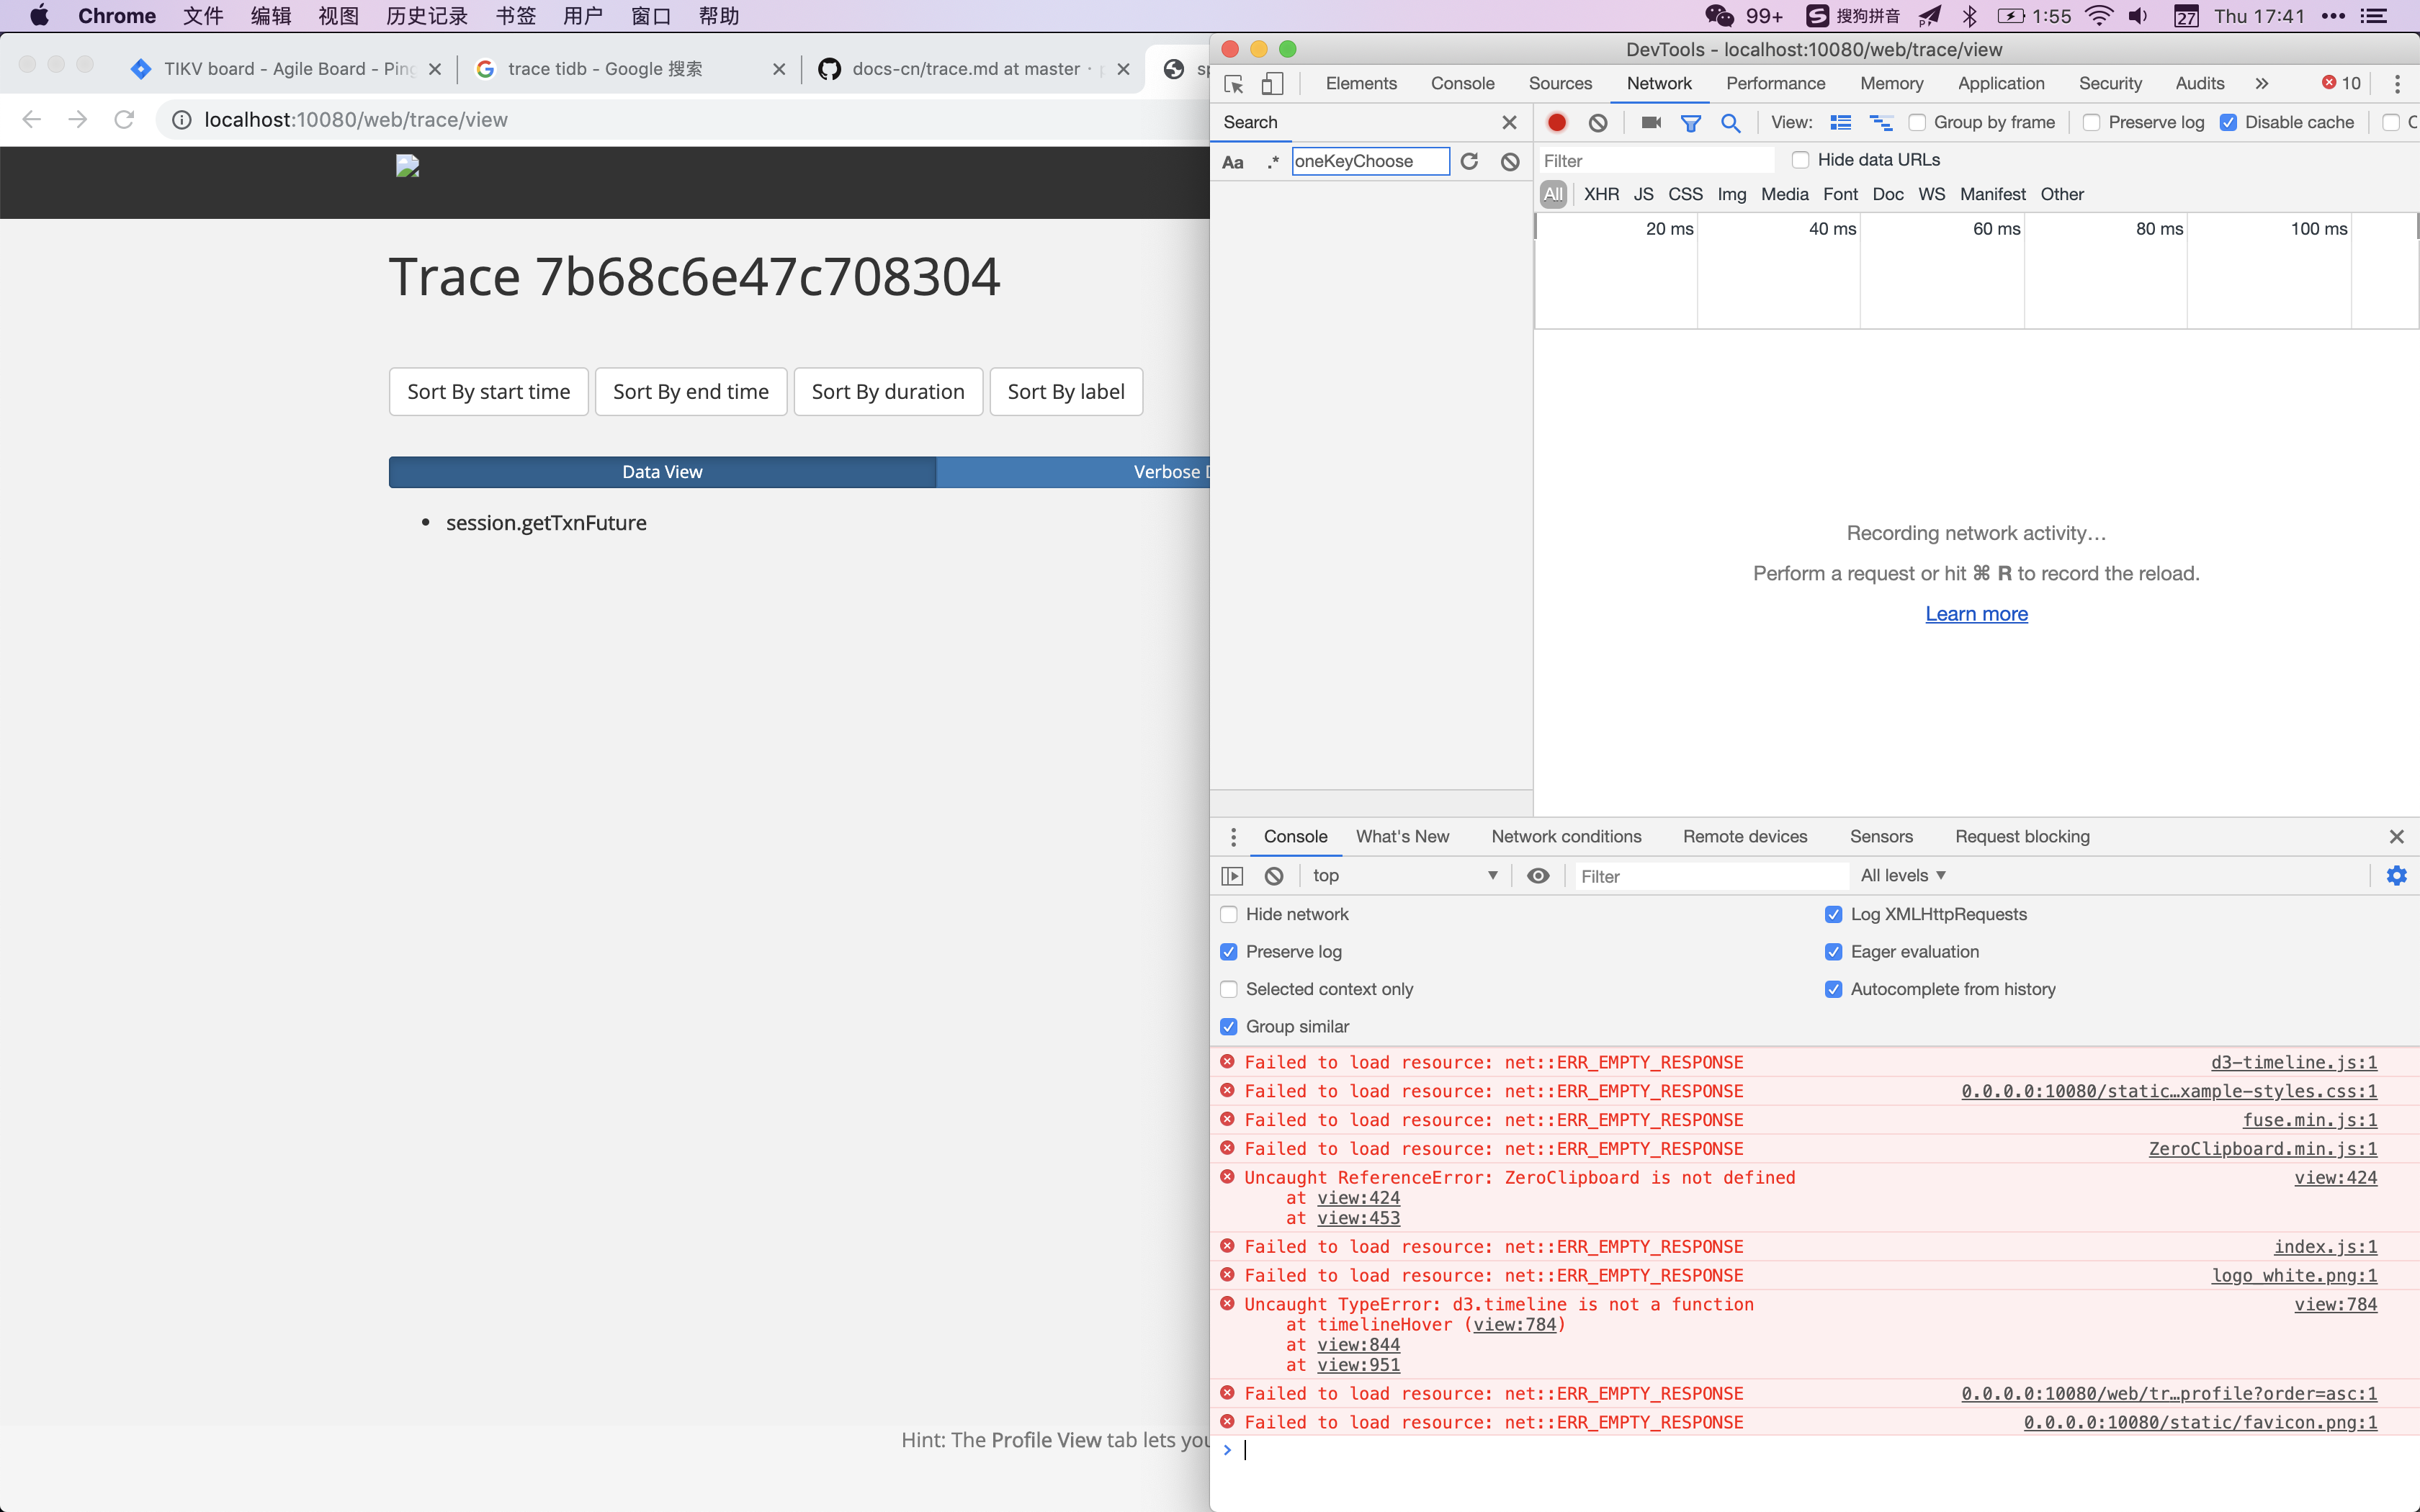The height and width of the screenshot is (1512, 2420).
Task: Switch to the Sources panel tab
Action: (1560, 84)
